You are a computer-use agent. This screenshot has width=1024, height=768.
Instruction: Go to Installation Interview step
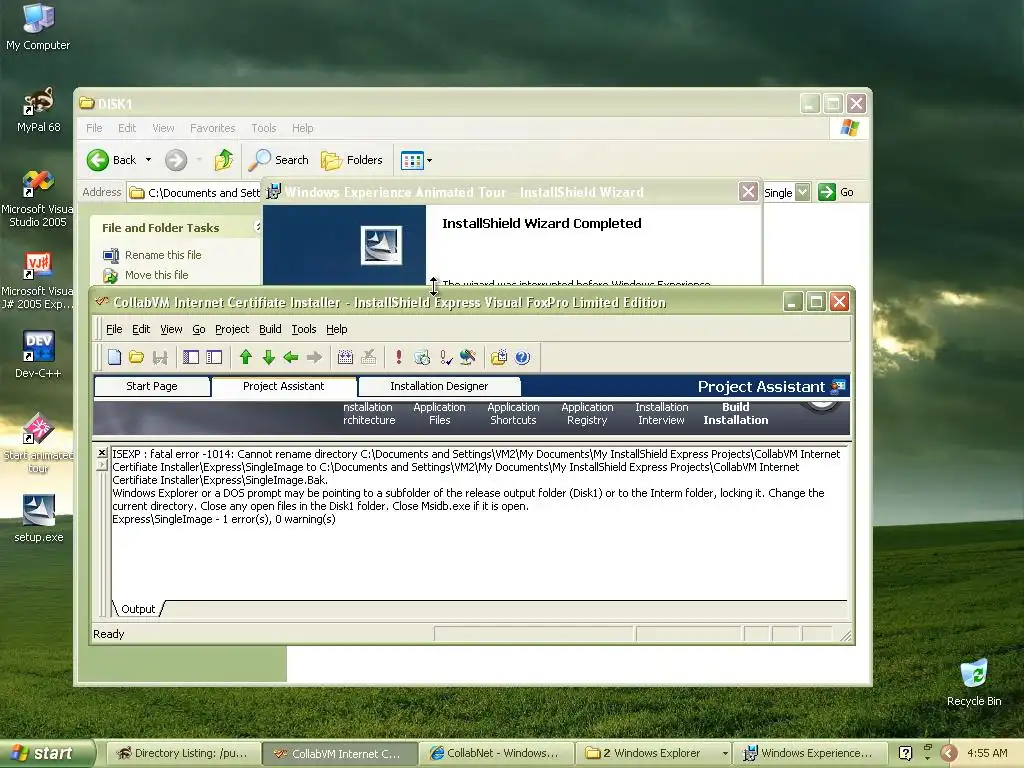click(x=662, y=413)
